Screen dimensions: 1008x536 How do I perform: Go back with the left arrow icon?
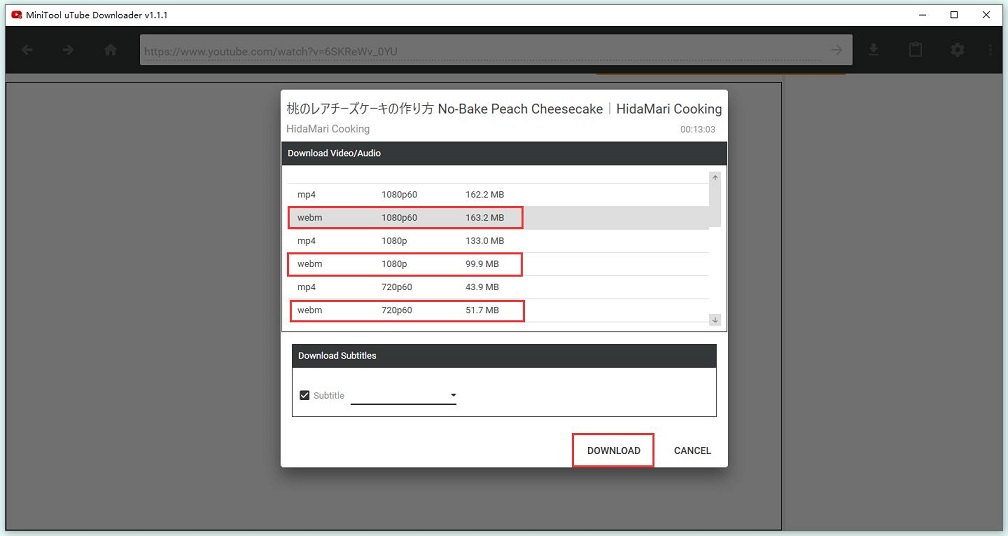coord(27,49)
